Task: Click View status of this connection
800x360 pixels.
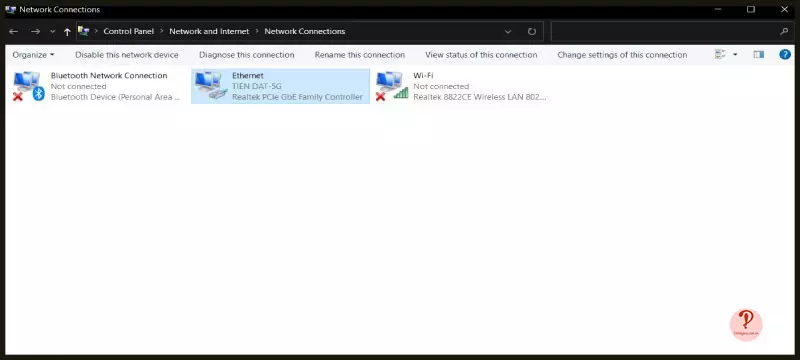Action: (481, 55)
